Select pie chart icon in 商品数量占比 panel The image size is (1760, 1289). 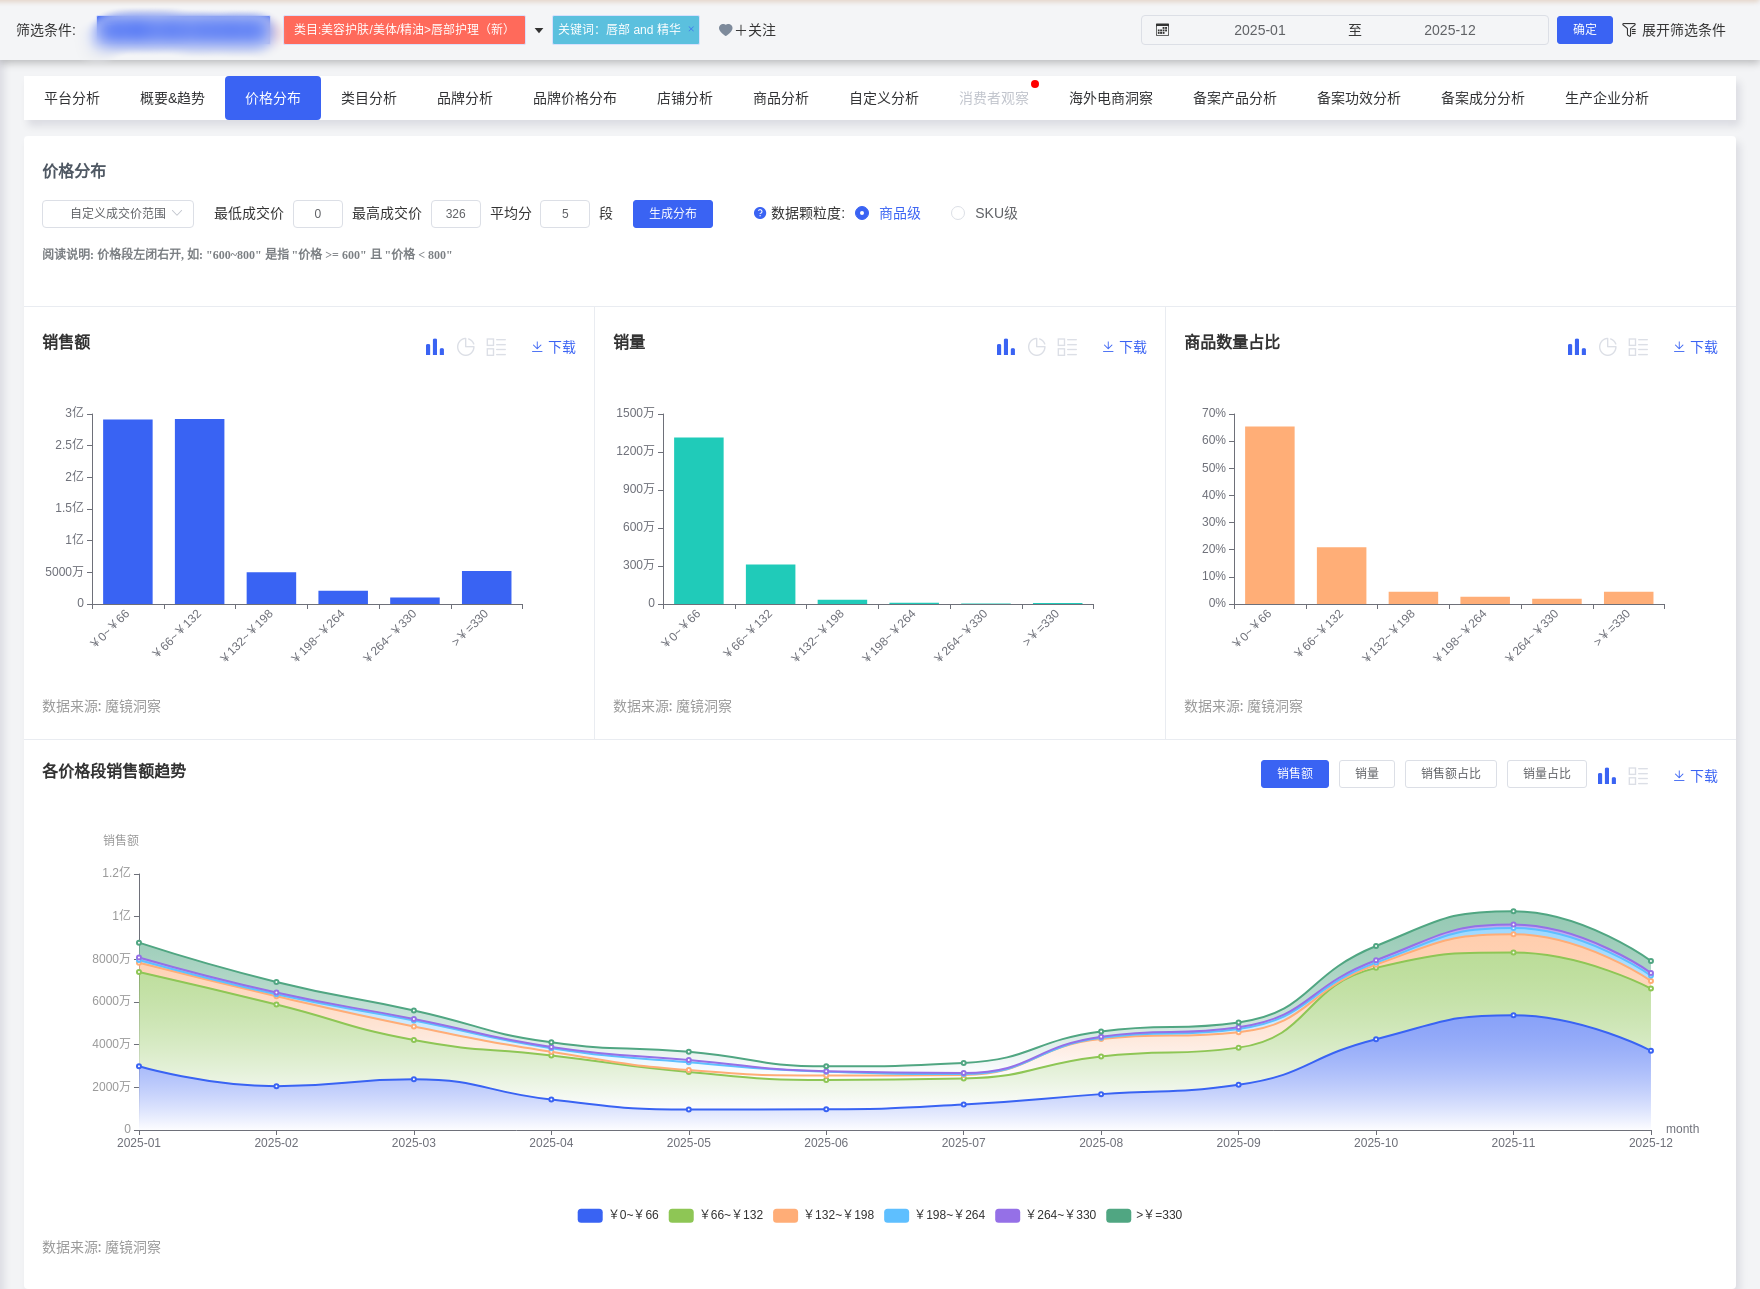[1608, 347]
